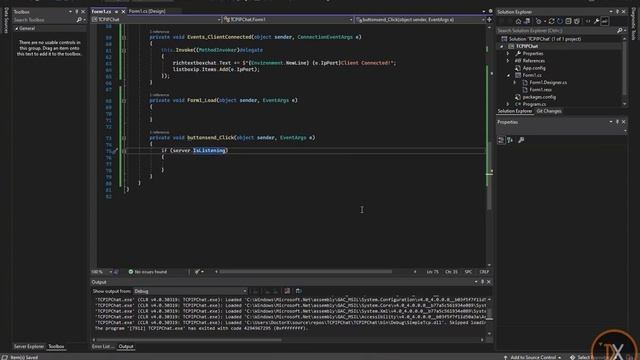The height and width of the screenshot is (360, 640).
Task: Collapse All in Solution Explorer toolbar
Action: (568, 21)
